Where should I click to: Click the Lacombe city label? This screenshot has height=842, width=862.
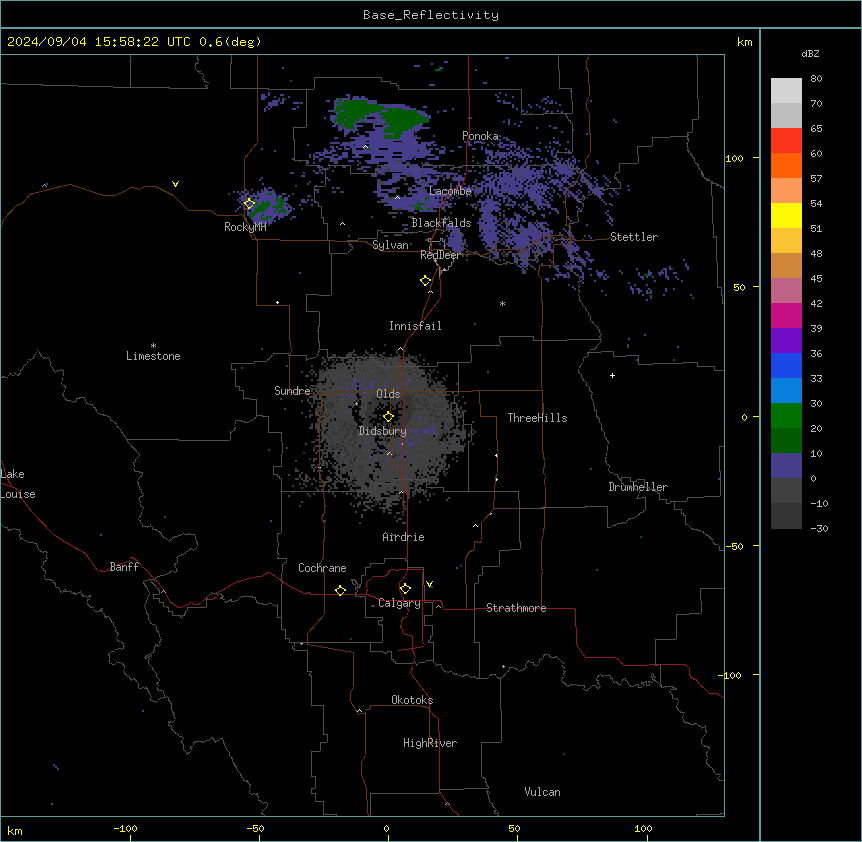(x=450, y=191)
